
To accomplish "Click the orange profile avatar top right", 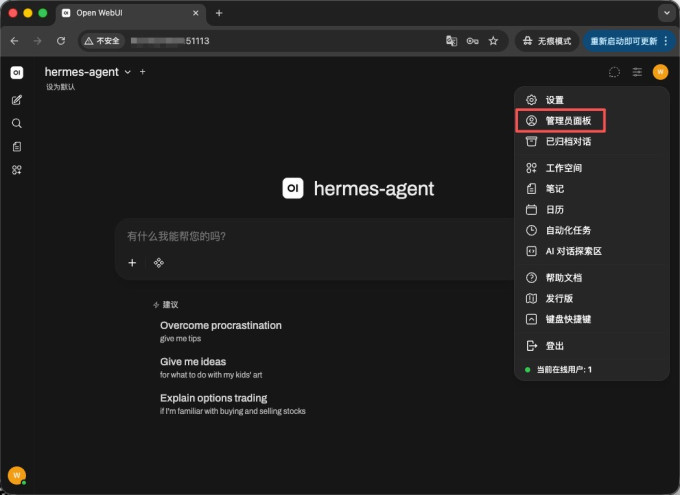I will click(660, 72).
